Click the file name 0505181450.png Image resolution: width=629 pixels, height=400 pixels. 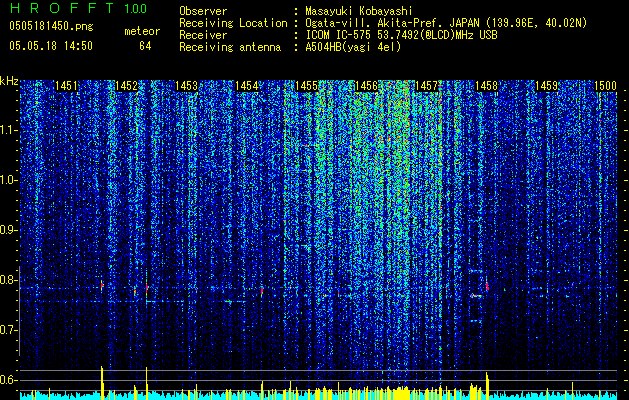click(51, 26)
